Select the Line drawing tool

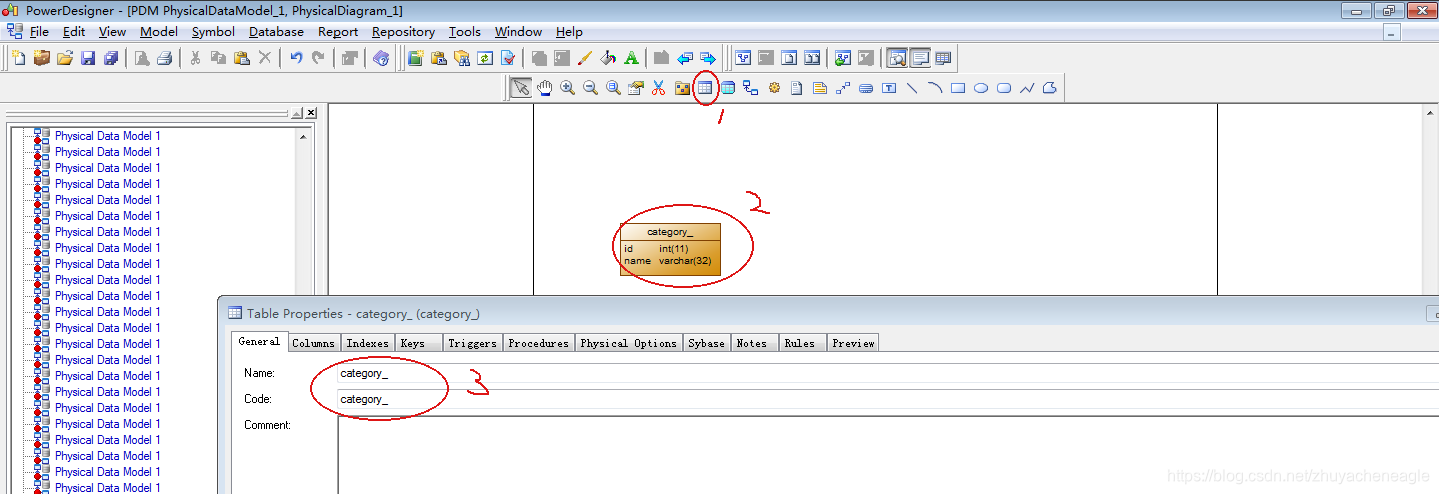pos(912,88)
